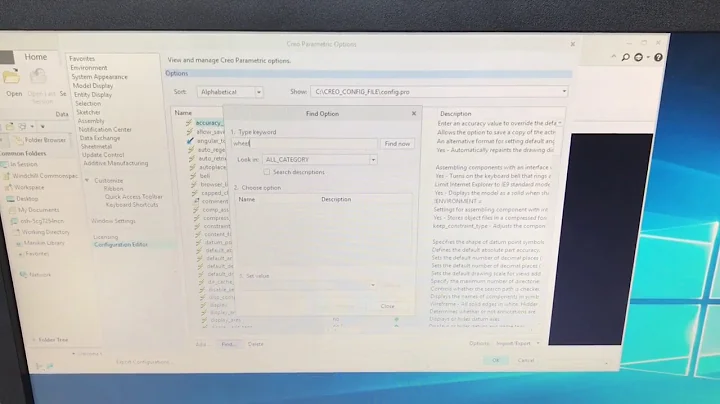The image size is (720, 404).
Task: Select the Workspace folder entry
Action: pos(29,187)
